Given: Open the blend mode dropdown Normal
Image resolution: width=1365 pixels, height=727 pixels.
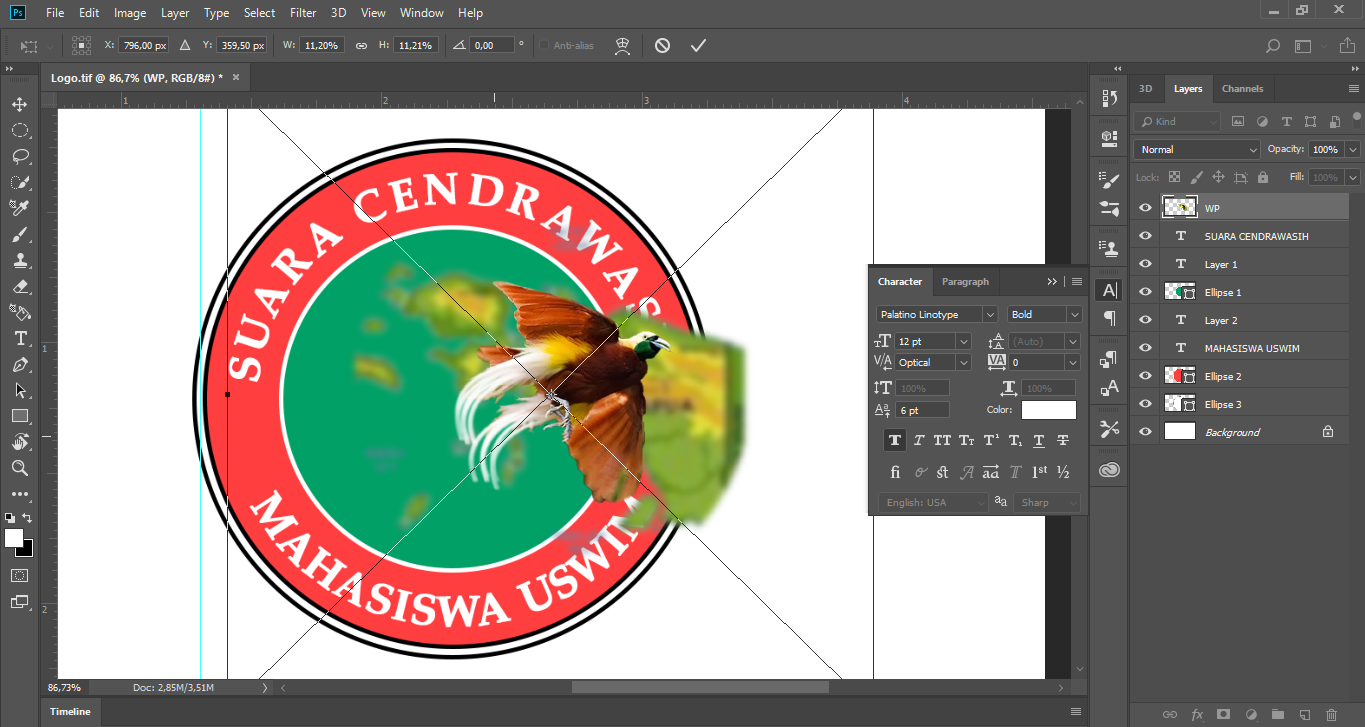Looking at the screenshot, I should point(1197,149).
